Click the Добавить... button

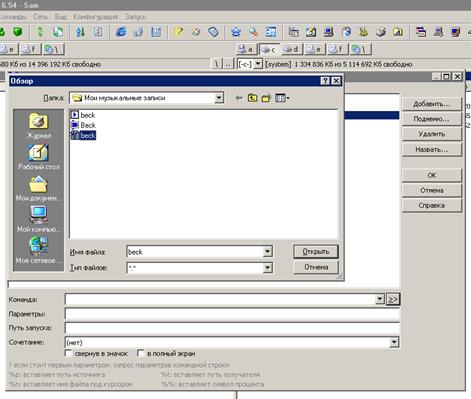(432, 104)
